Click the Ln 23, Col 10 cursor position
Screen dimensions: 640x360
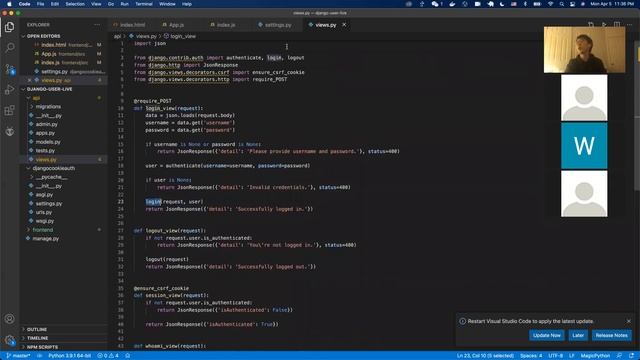click(485, 356)
